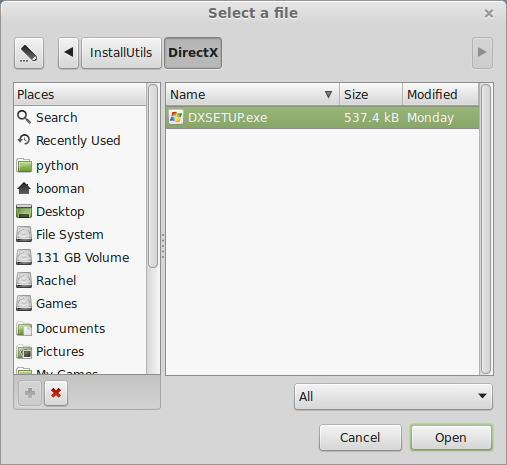Sort files by the Size column

[x=371, y=95]
